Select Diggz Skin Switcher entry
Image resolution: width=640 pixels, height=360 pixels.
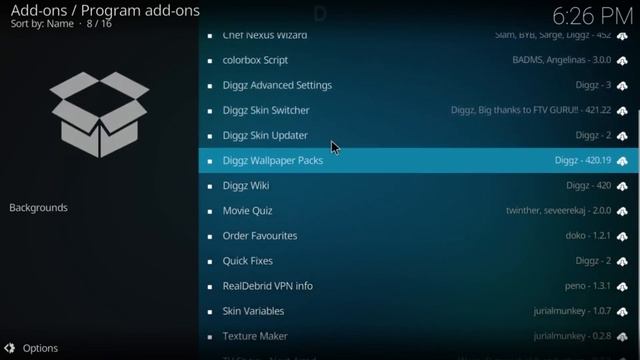[418, 111]
